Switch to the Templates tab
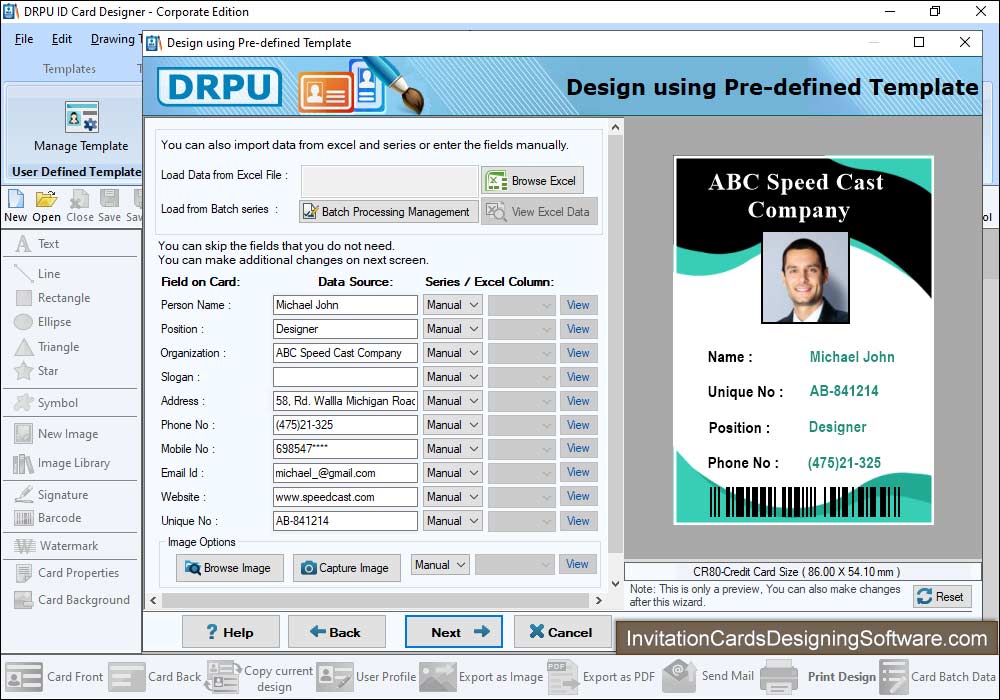The width and height of the screenshot is (1000, 700). (69, 69)
